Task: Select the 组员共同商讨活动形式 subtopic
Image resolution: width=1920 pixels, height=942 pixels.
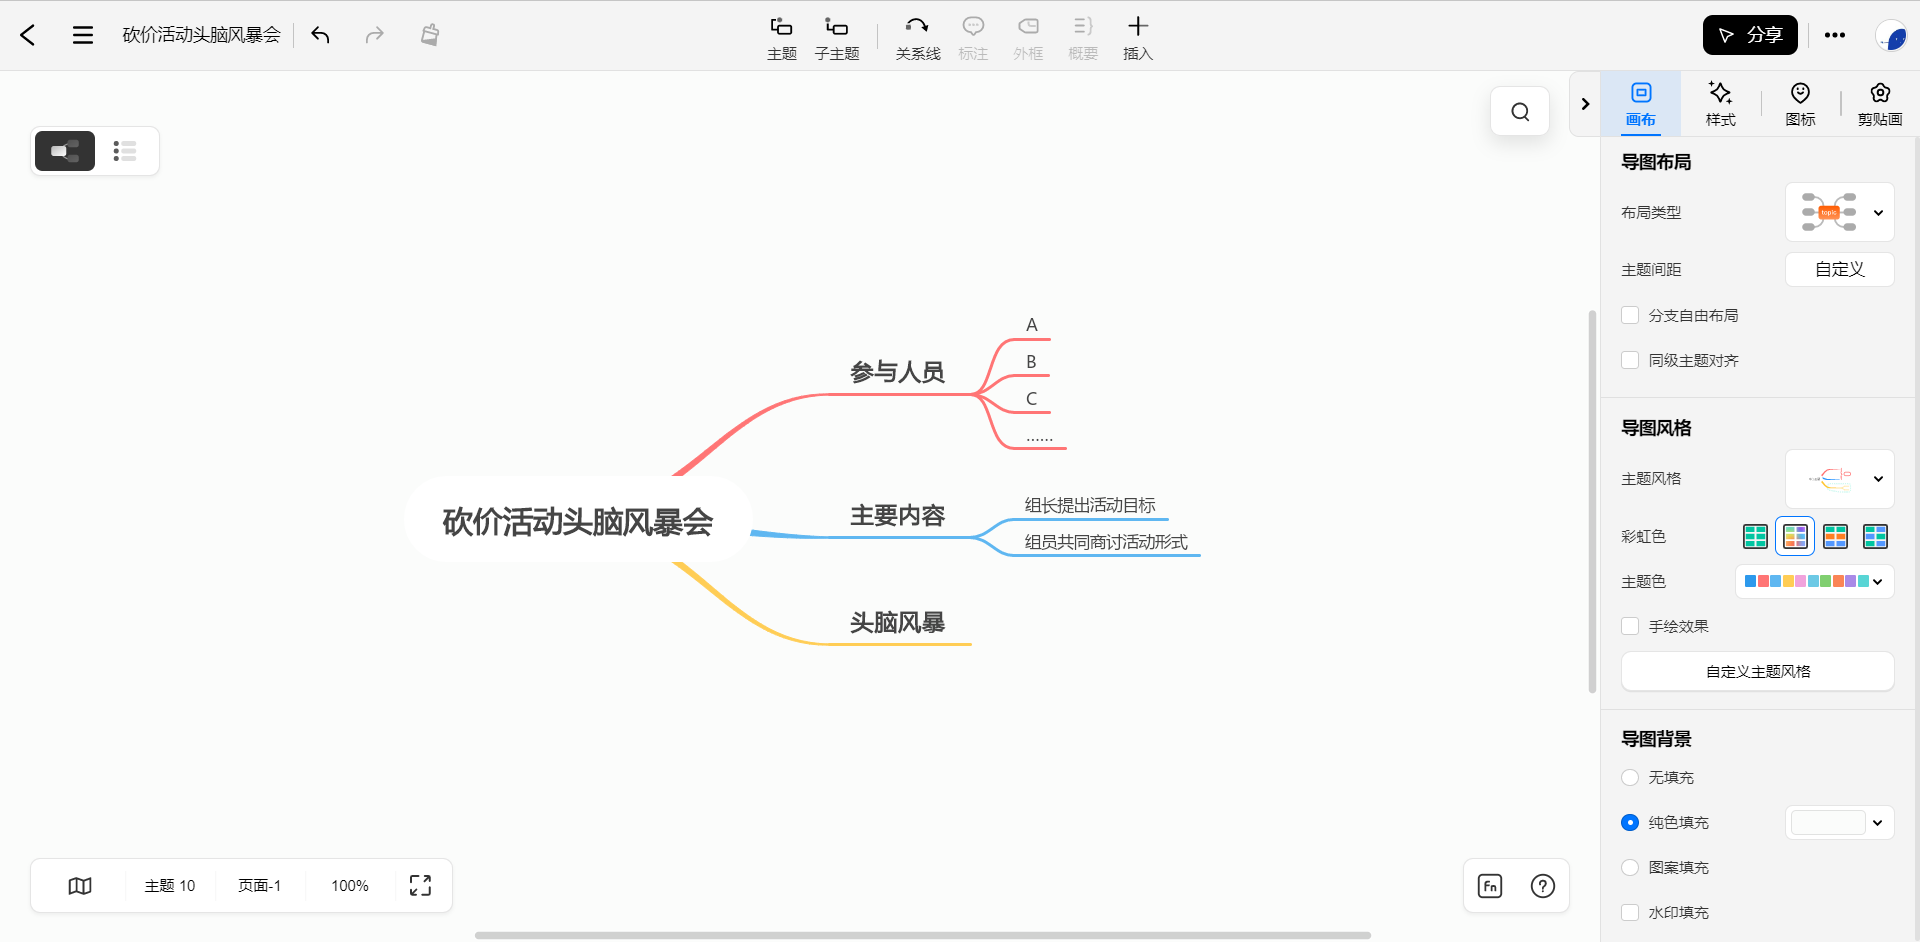Action: (x=1106, y=541)
